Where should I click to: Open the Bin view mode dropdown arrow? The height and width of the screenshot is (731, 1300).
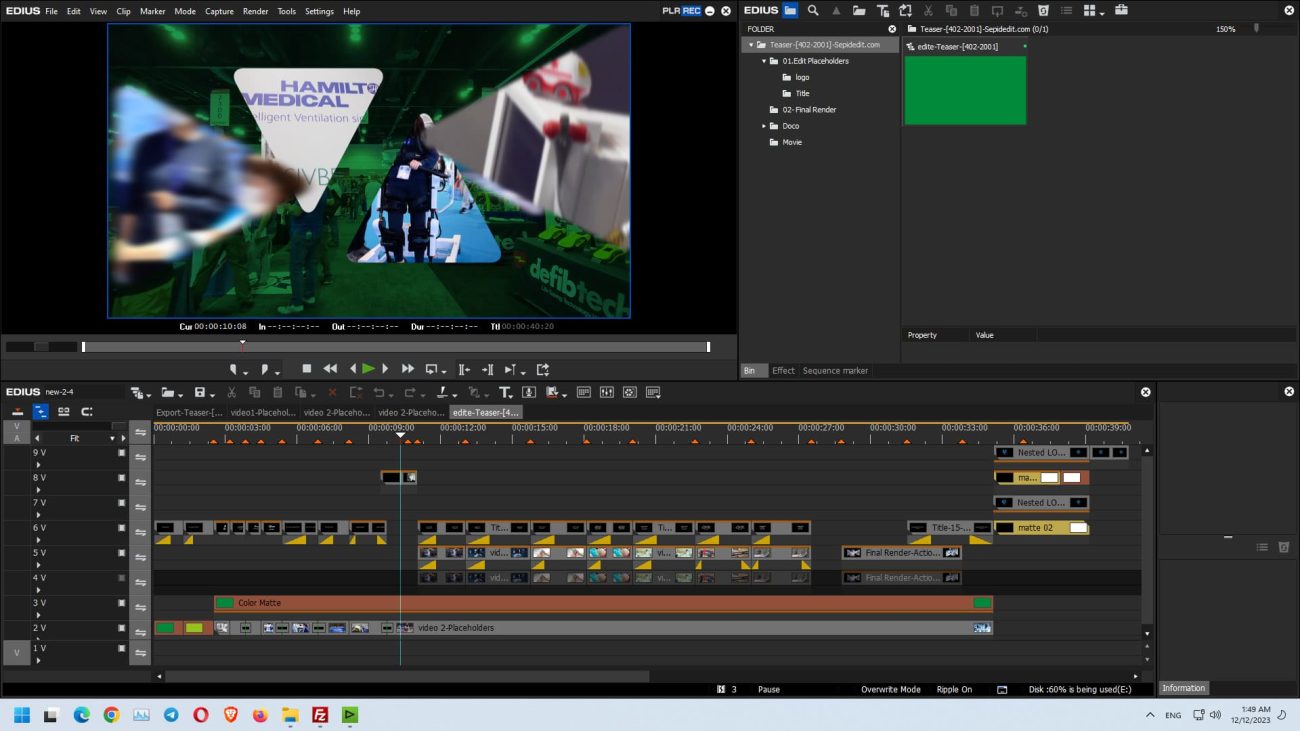pos(1101,12)
